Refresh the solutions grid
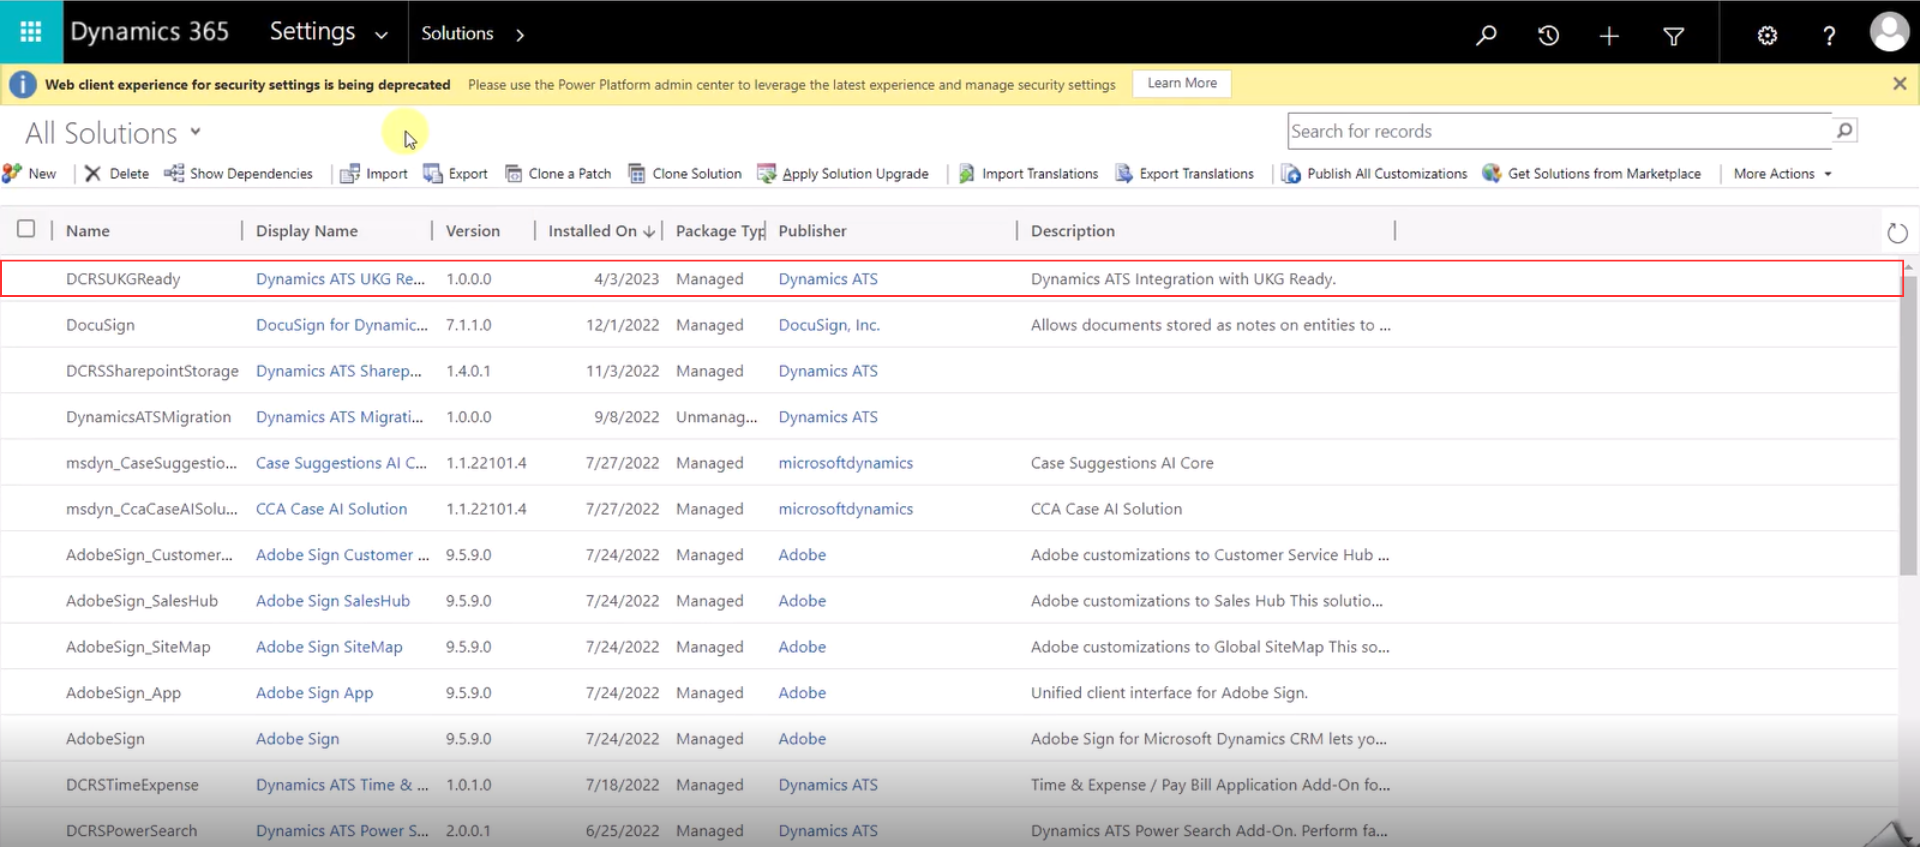The height and width of the screenshot is (847, 1920). pos(1896,233)
